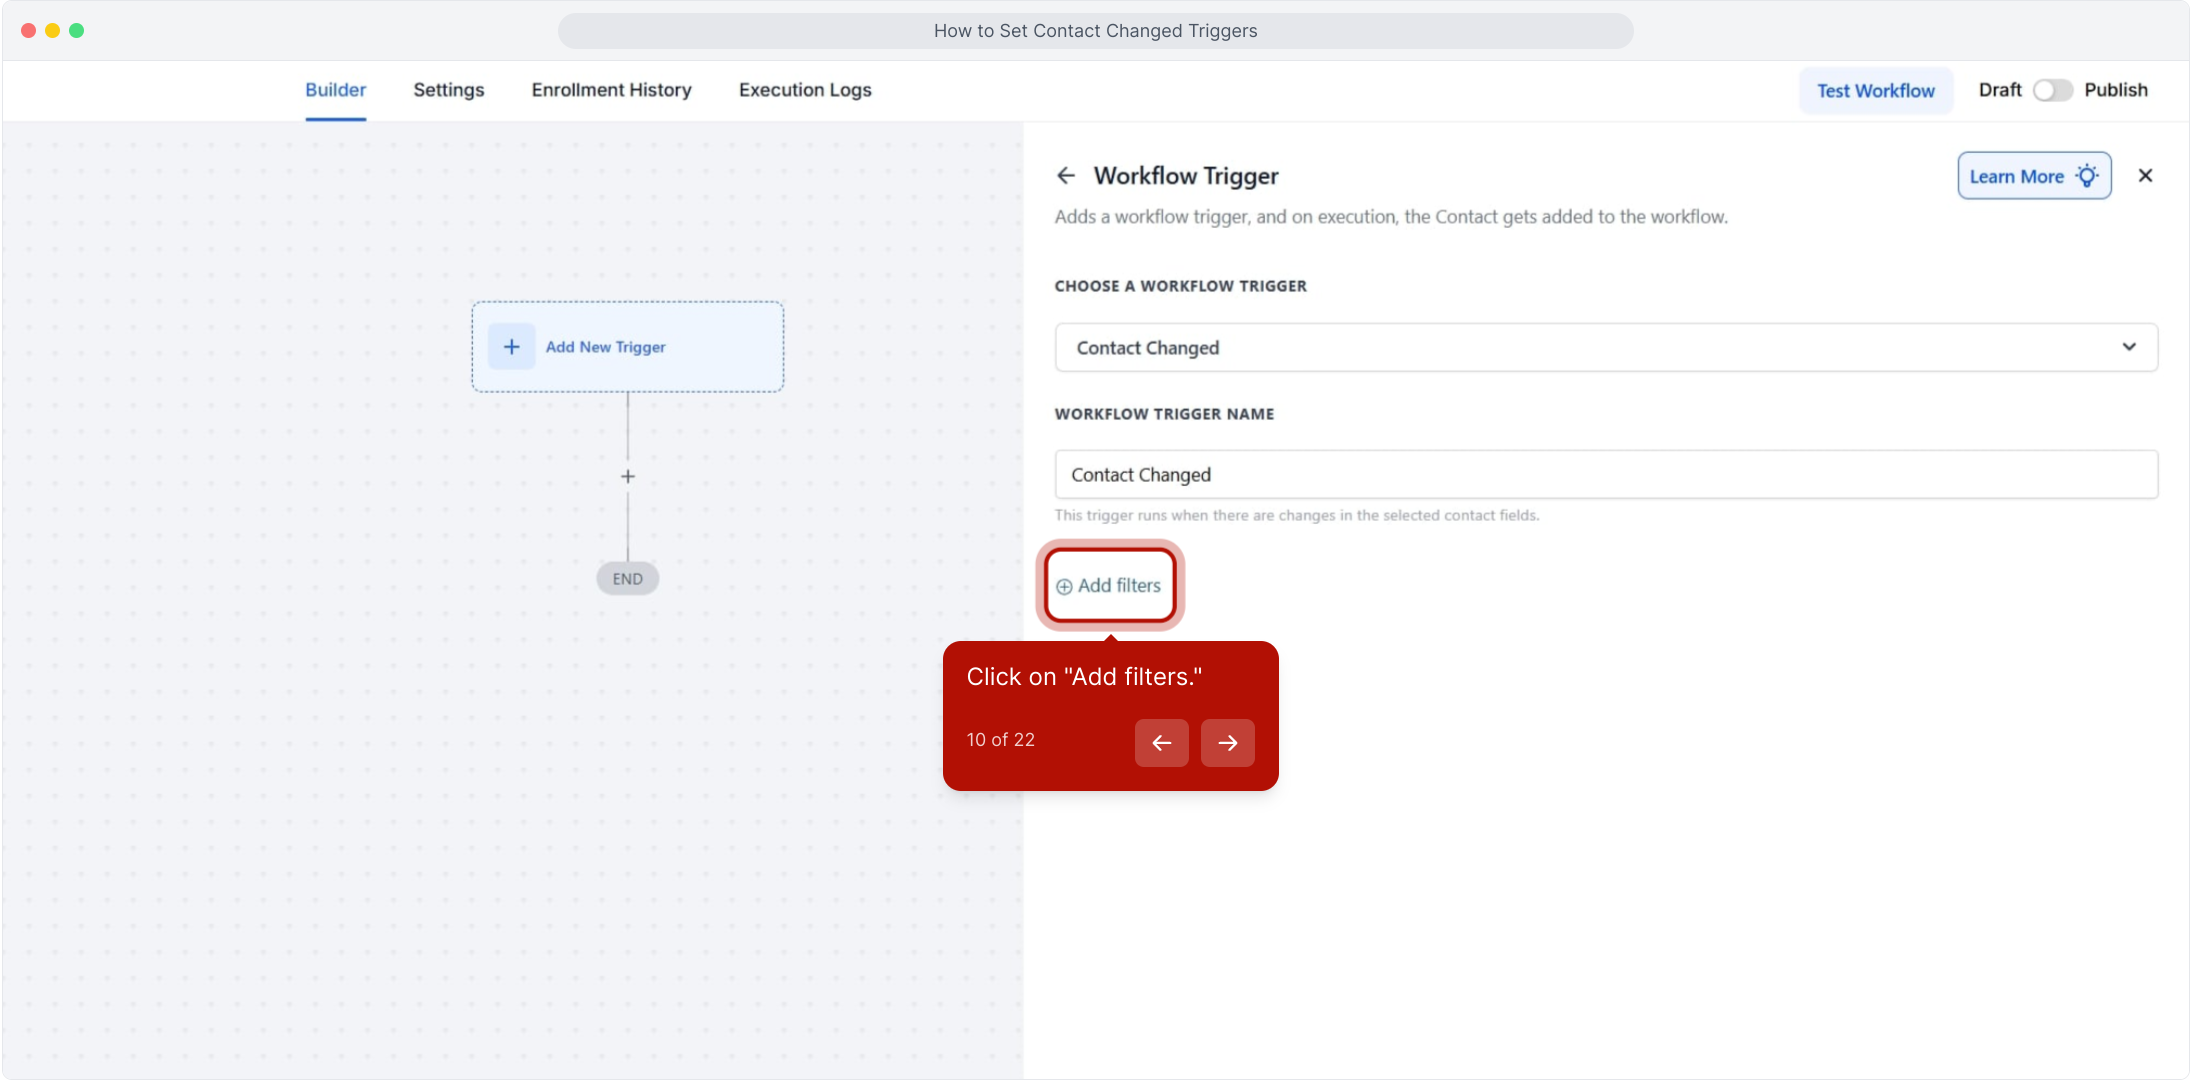Select the END node on canvas
The image size is (2192, 1080).
coord(627,579)
